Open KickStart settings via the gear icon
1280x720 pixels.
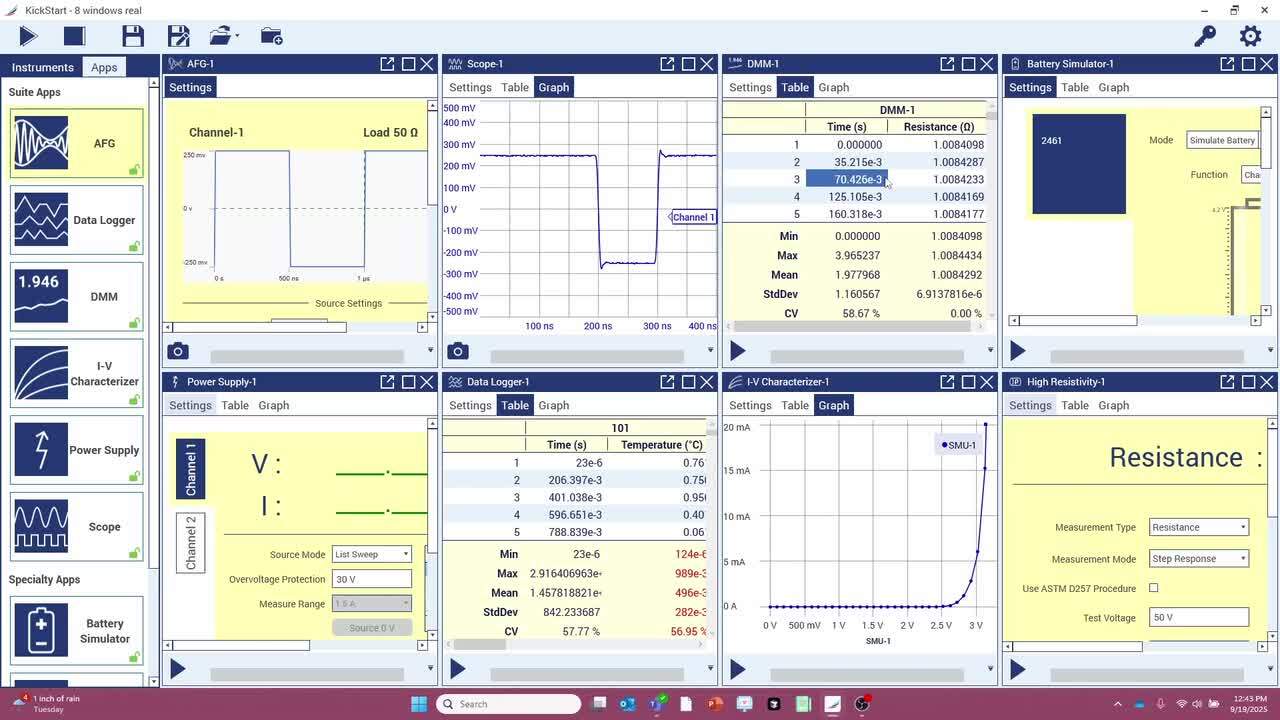[1248, 35]
